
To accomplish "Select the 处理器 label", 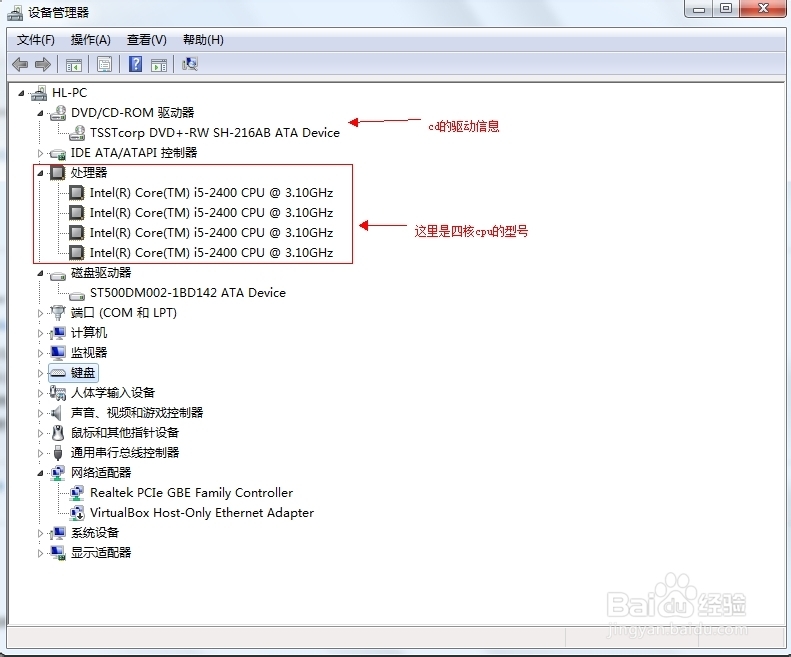I will pos(89,173).
